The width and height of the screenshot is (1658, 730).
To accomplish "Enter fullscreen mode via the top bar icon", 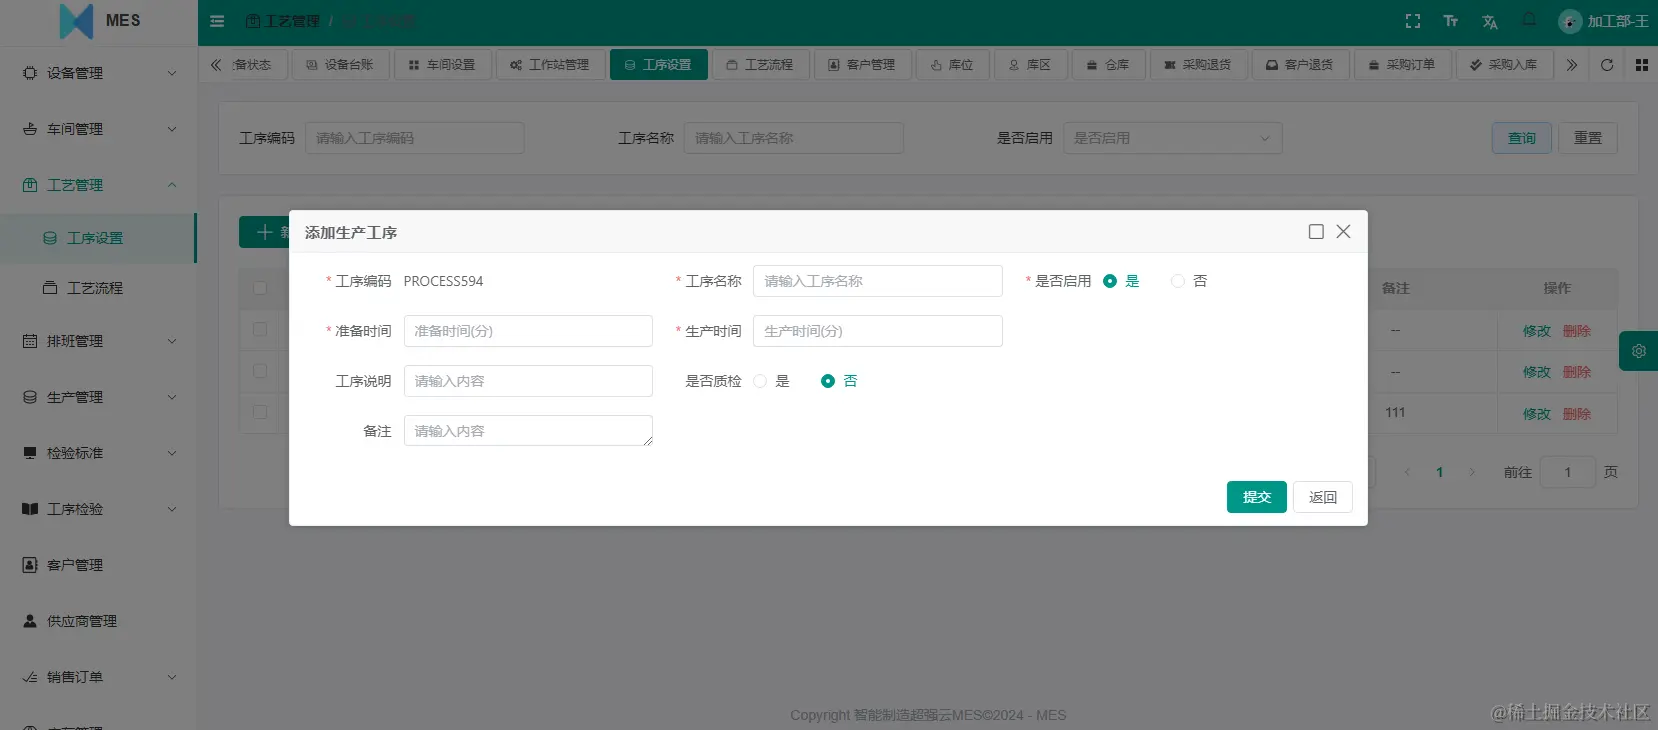I will (x=1413, y=21).
